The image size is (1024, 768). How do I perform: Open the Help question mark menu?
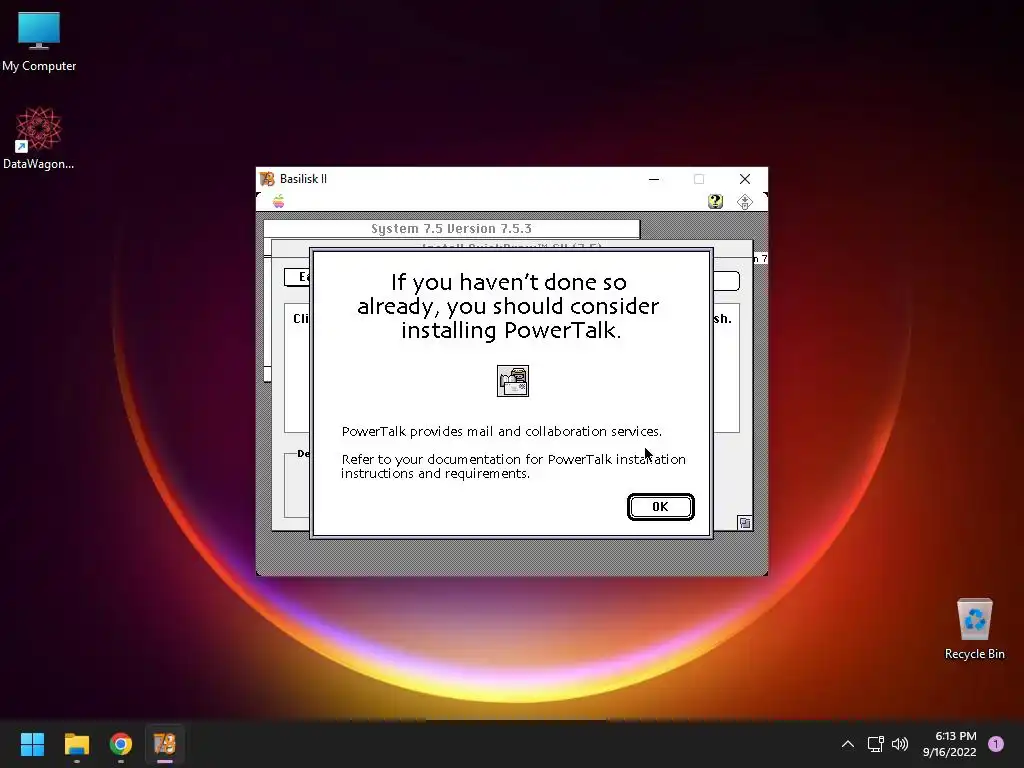[x=716, y=202]
